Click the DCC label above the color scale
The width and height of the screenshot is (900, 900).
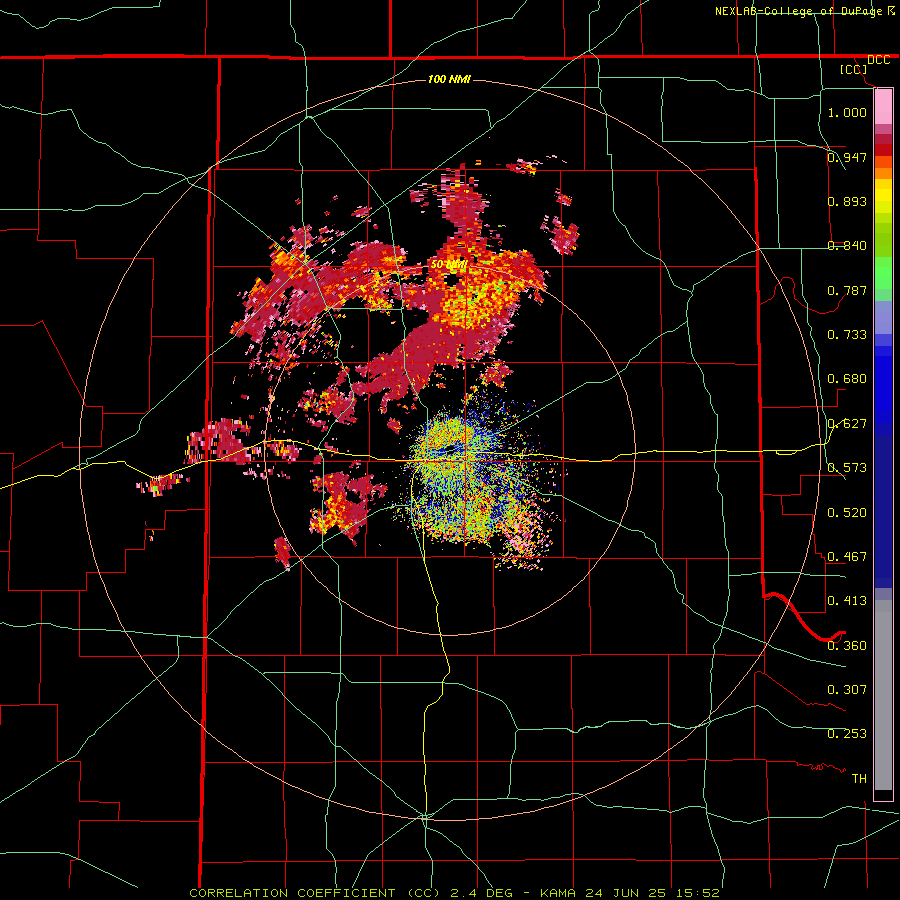(x=878, y=60)
